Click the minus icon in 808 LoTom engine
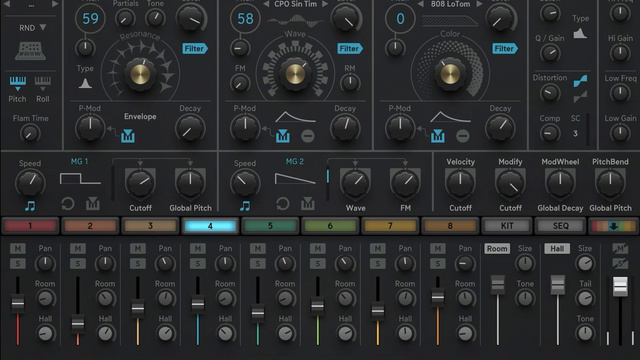 [x=462, y=136]
